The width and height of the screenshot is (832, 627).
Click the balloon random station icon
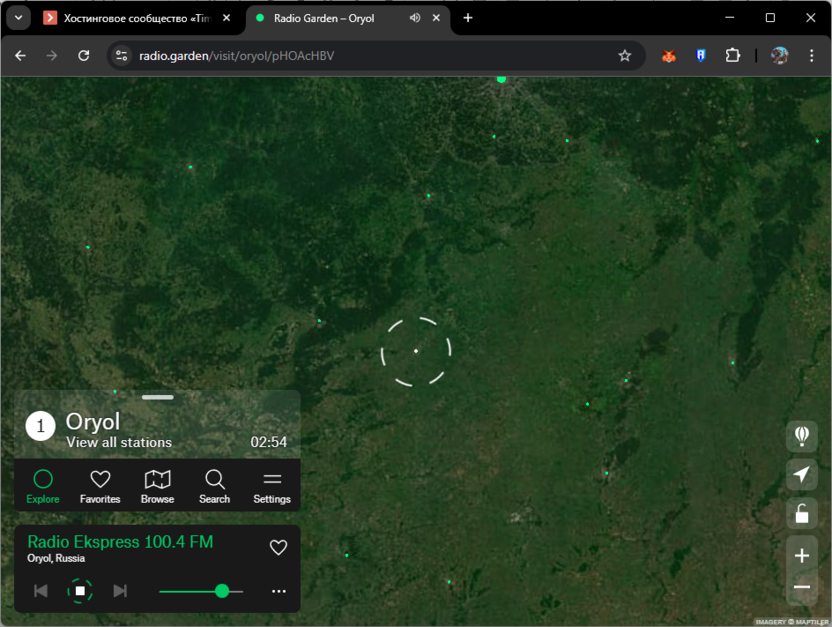click(801, 436)
